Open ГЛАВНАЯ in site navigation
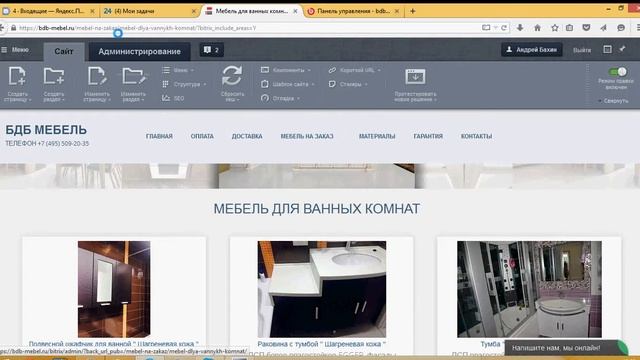The image size is (640, 360). [159, 136]
